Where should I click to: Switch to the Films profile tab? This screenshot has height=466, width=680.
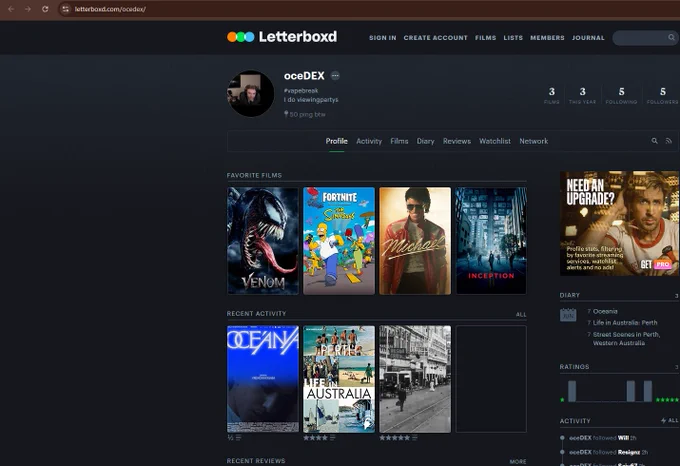[x=399, y=141]
